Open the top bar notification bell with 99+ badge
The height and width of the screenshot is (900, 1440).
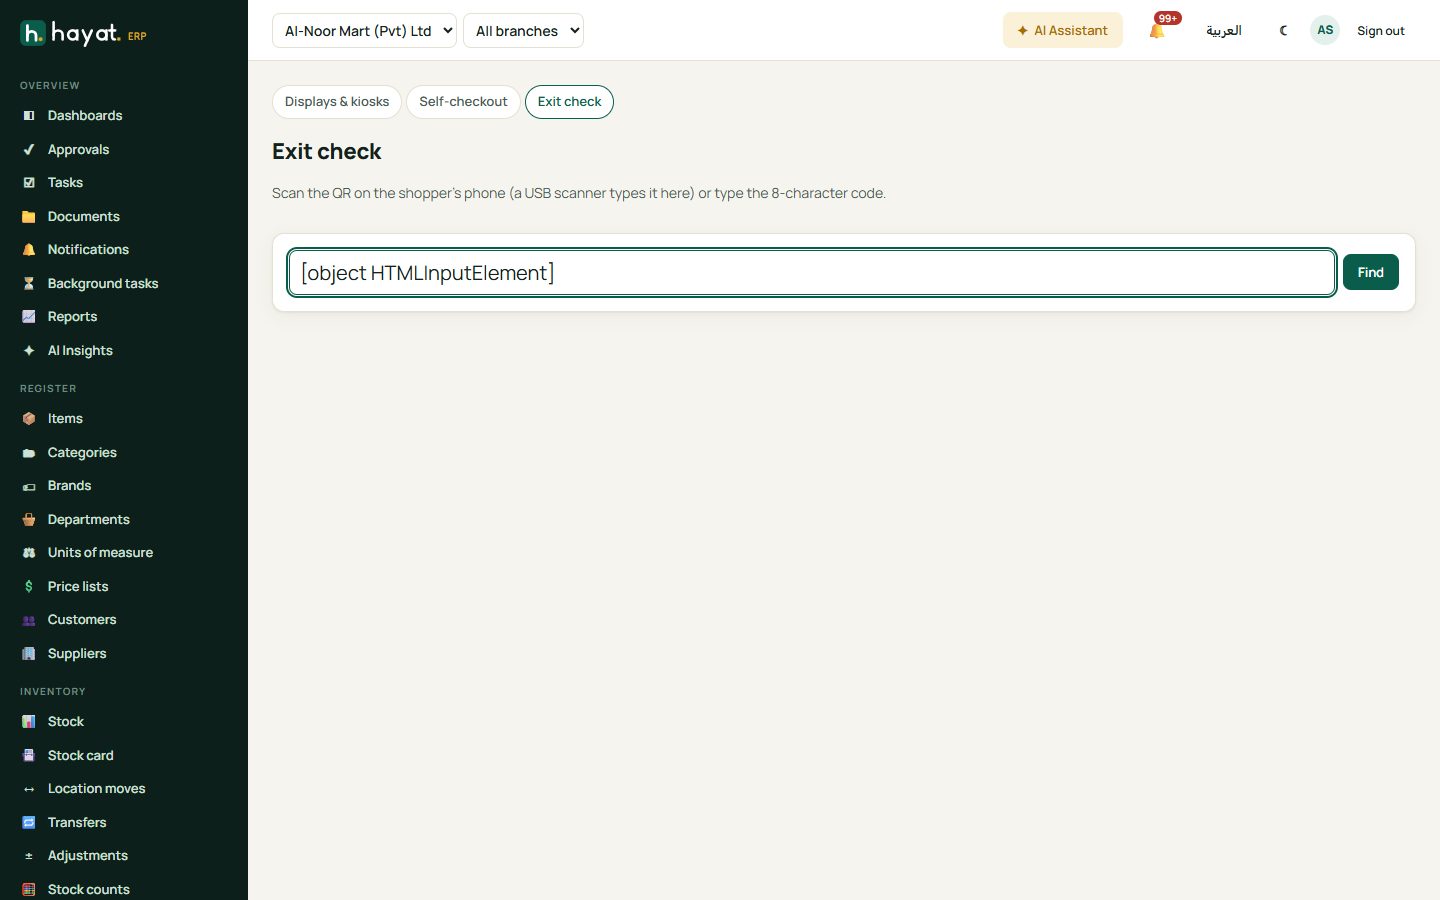1158,30
